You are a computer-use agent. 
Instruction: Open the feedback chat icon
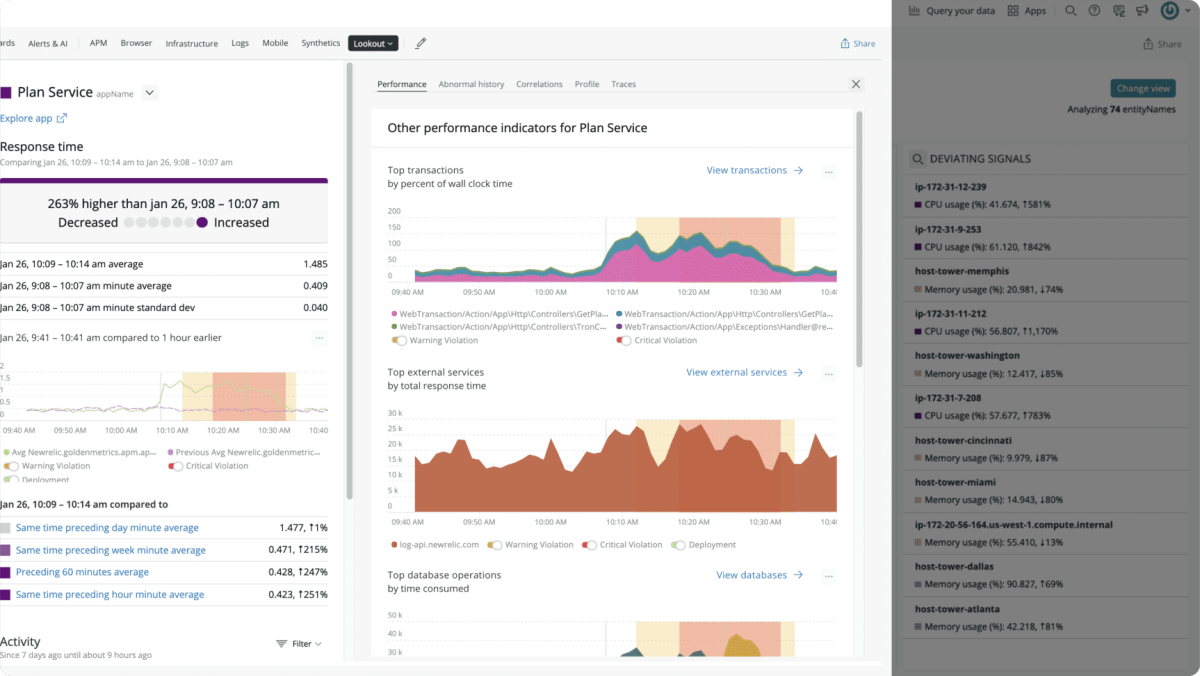click(x=1118, y=11)
